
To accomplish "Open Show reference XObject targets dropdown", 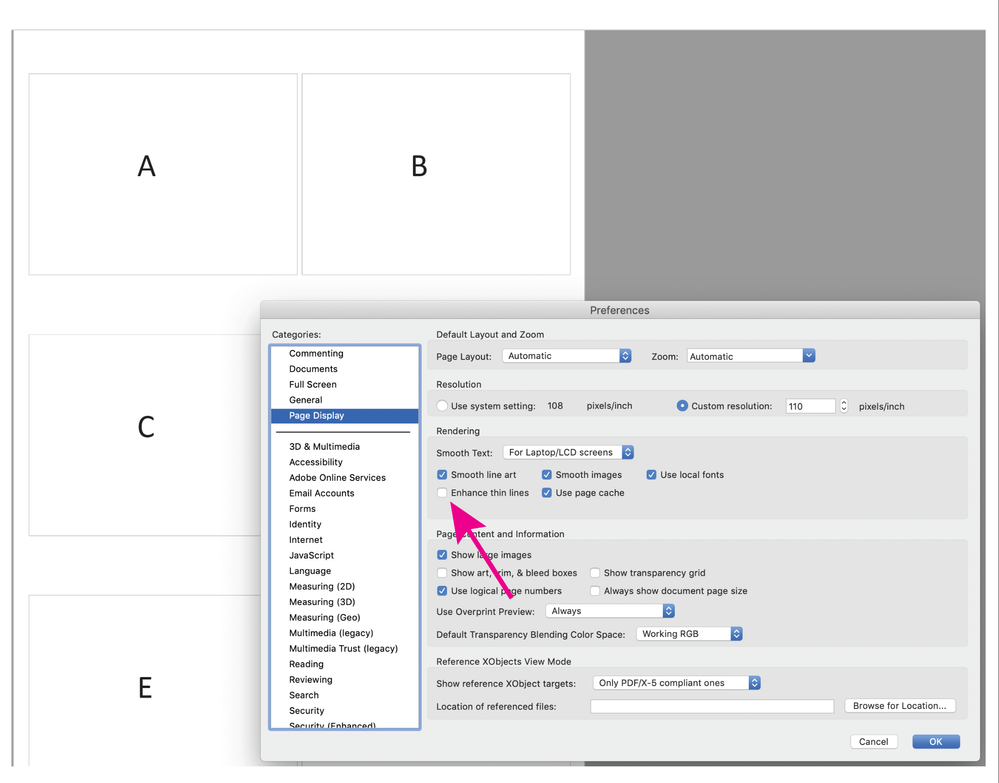I will [677, 683].
